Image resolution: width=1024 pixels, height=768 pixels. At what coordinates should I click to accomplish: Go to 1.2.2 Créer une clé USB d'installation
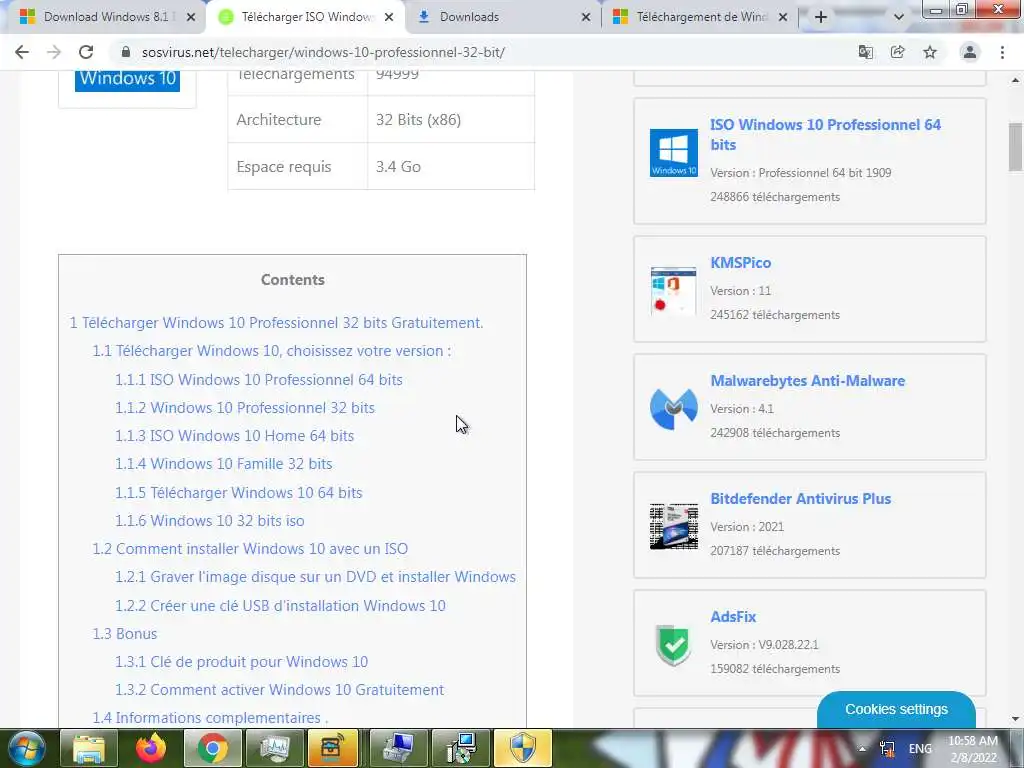[x=280, y=605]
